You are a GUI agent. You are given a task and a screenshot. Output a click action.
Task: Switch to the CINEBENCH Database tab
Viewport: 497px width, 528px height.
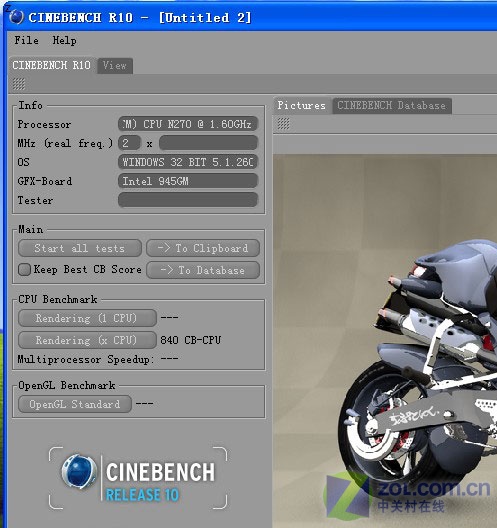pyautogui.click(x=392, y=105)
